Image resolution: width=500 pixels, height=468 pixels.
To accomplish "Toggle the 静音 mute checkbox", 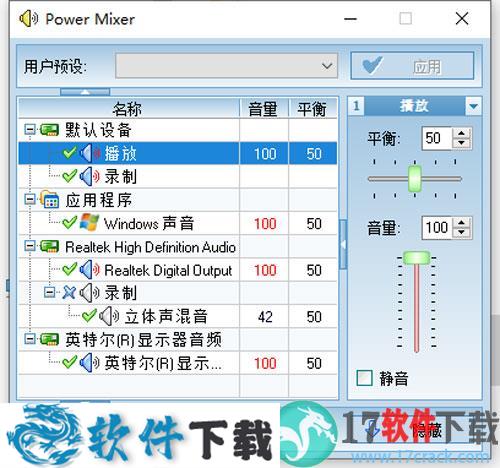I will [364, 378].
